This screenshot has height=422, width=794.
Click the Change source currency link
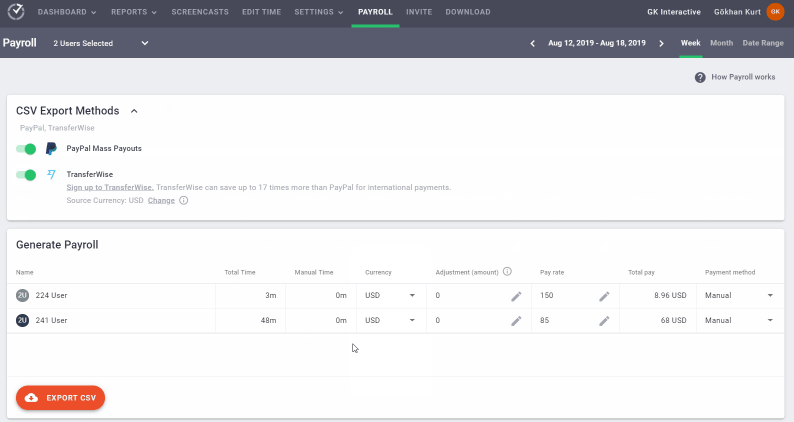coord(161,201)
